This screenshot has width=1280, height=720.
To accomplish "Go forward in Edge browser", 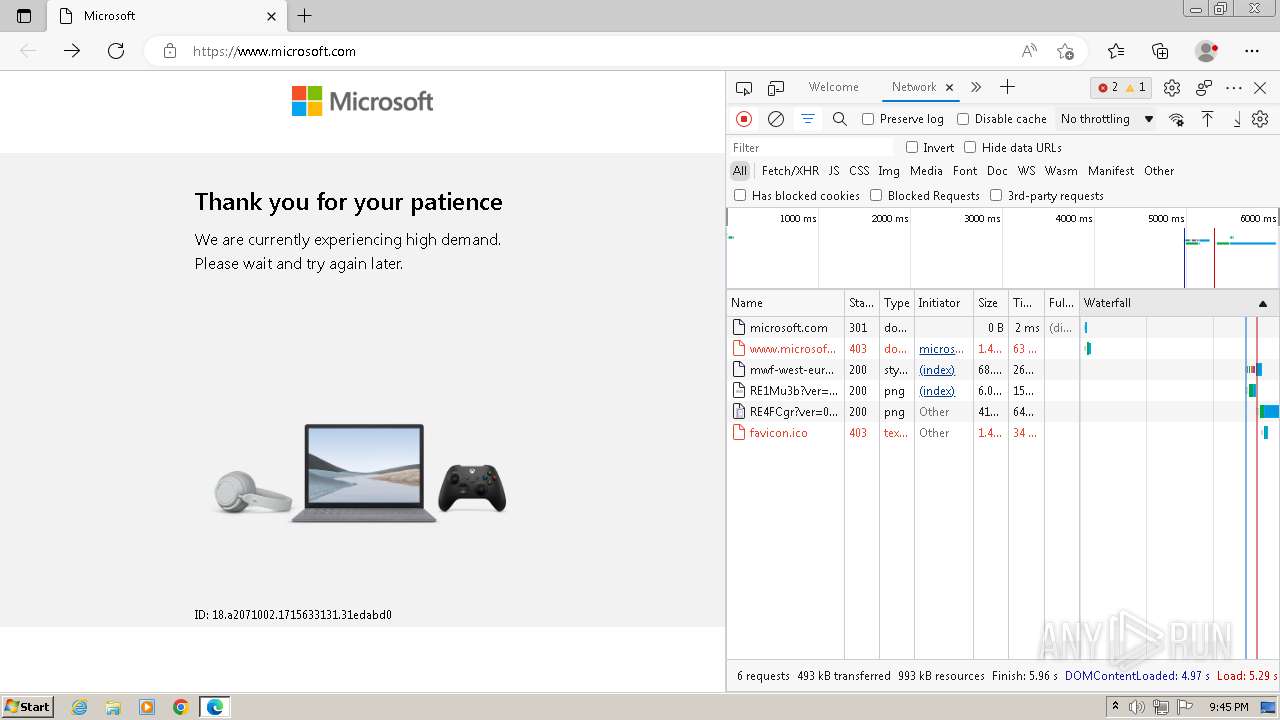I will pos(72,51).
